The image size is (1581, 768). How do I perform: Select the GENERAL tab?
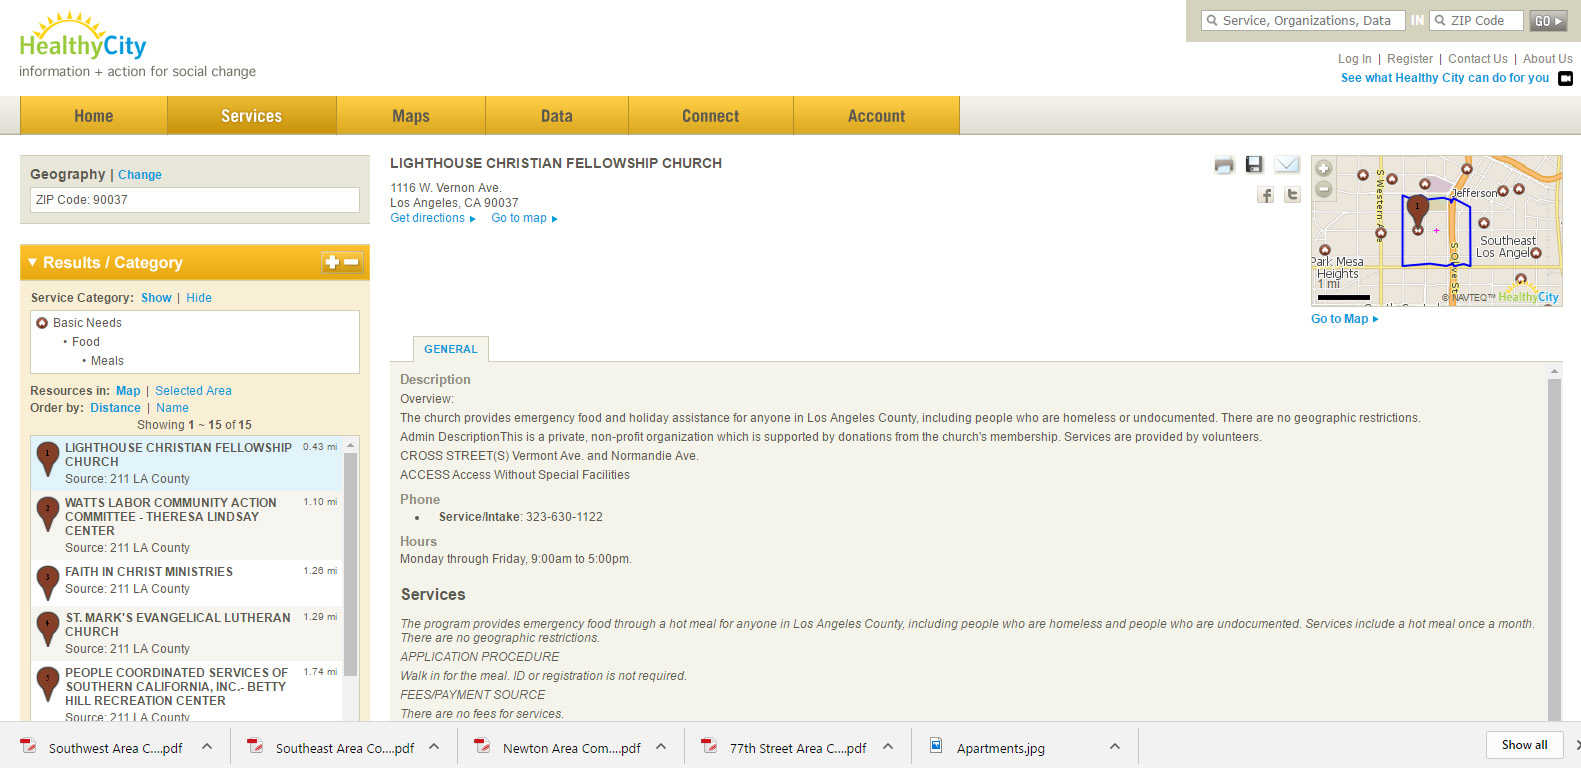click(450, 349)
